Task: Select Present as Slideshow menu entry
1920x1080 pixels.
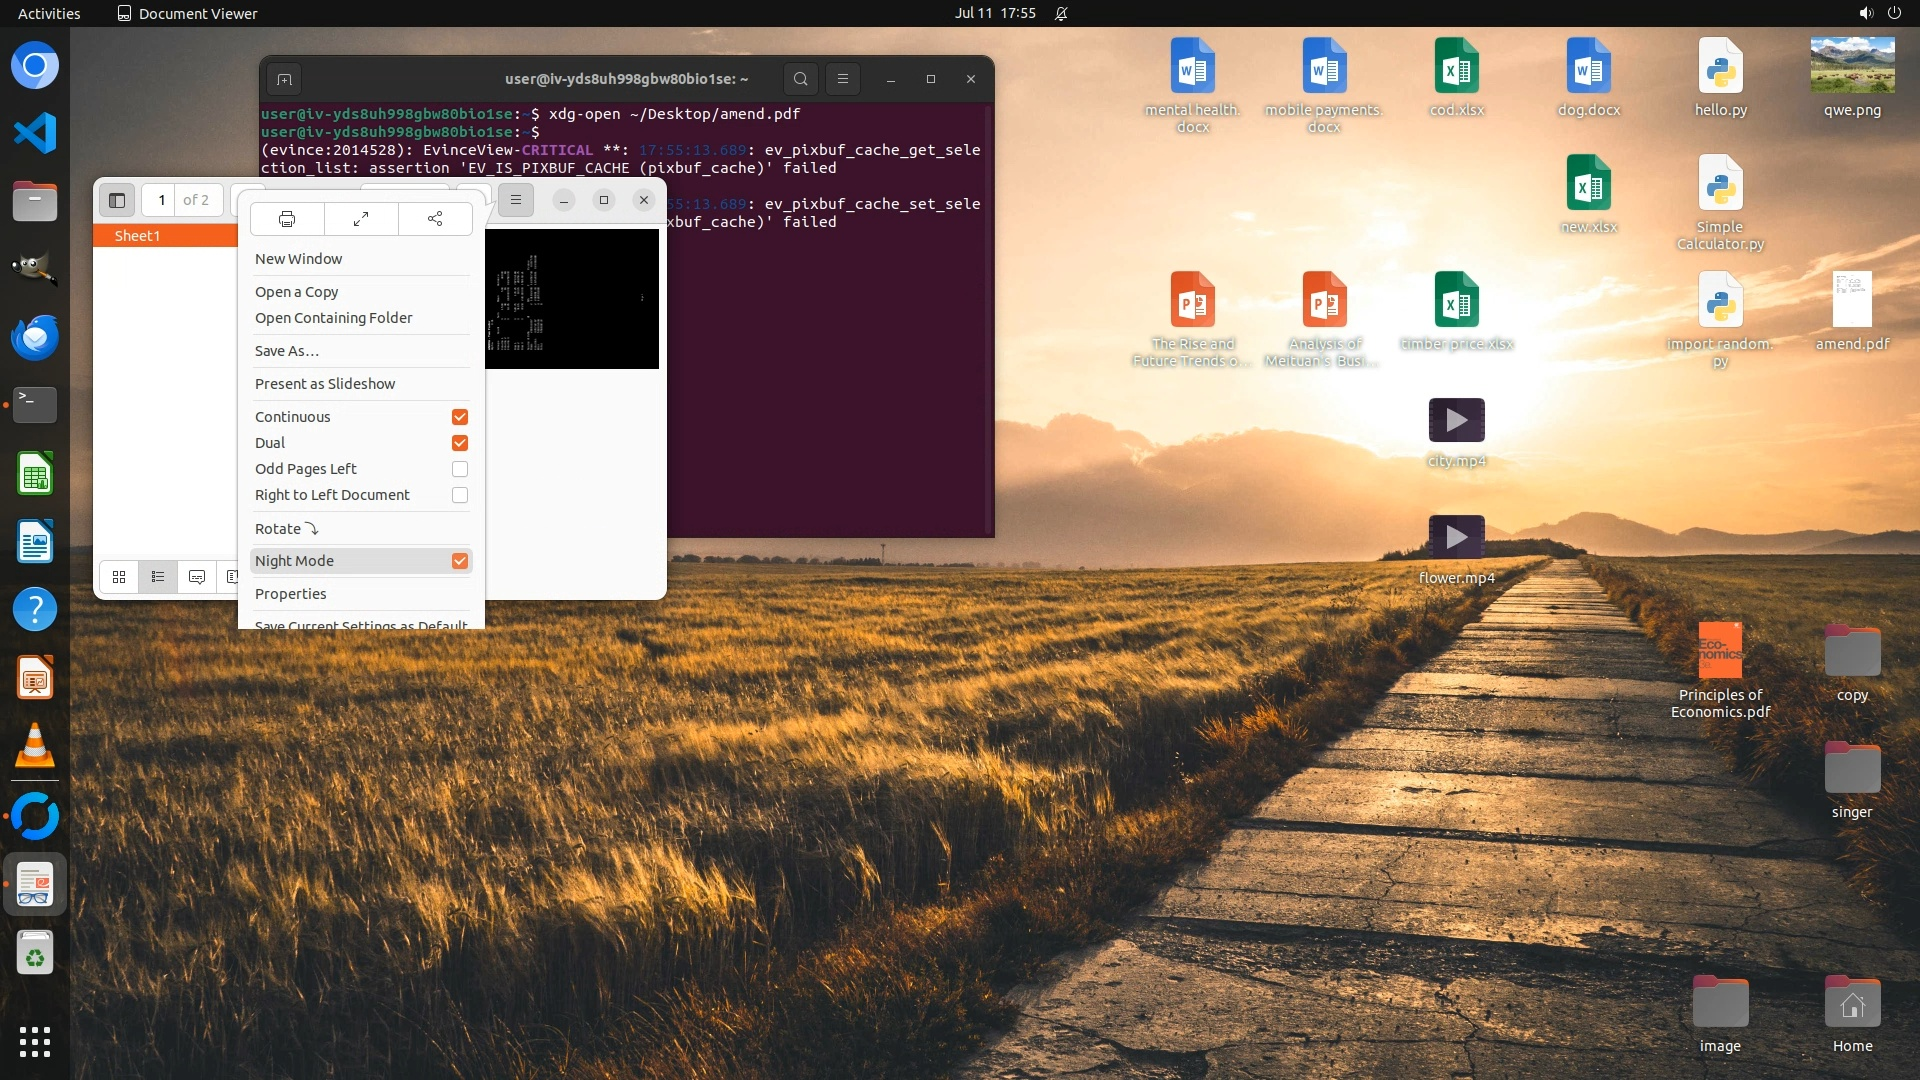Action: tap(325, 384)
